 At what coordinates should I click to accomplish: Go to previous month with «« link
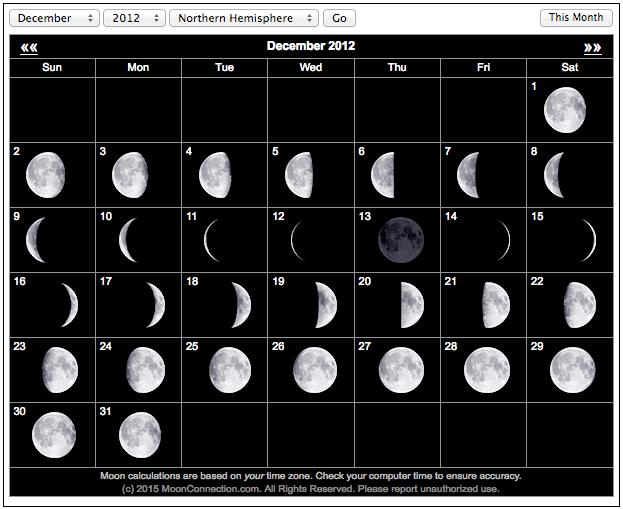point(29,48)
